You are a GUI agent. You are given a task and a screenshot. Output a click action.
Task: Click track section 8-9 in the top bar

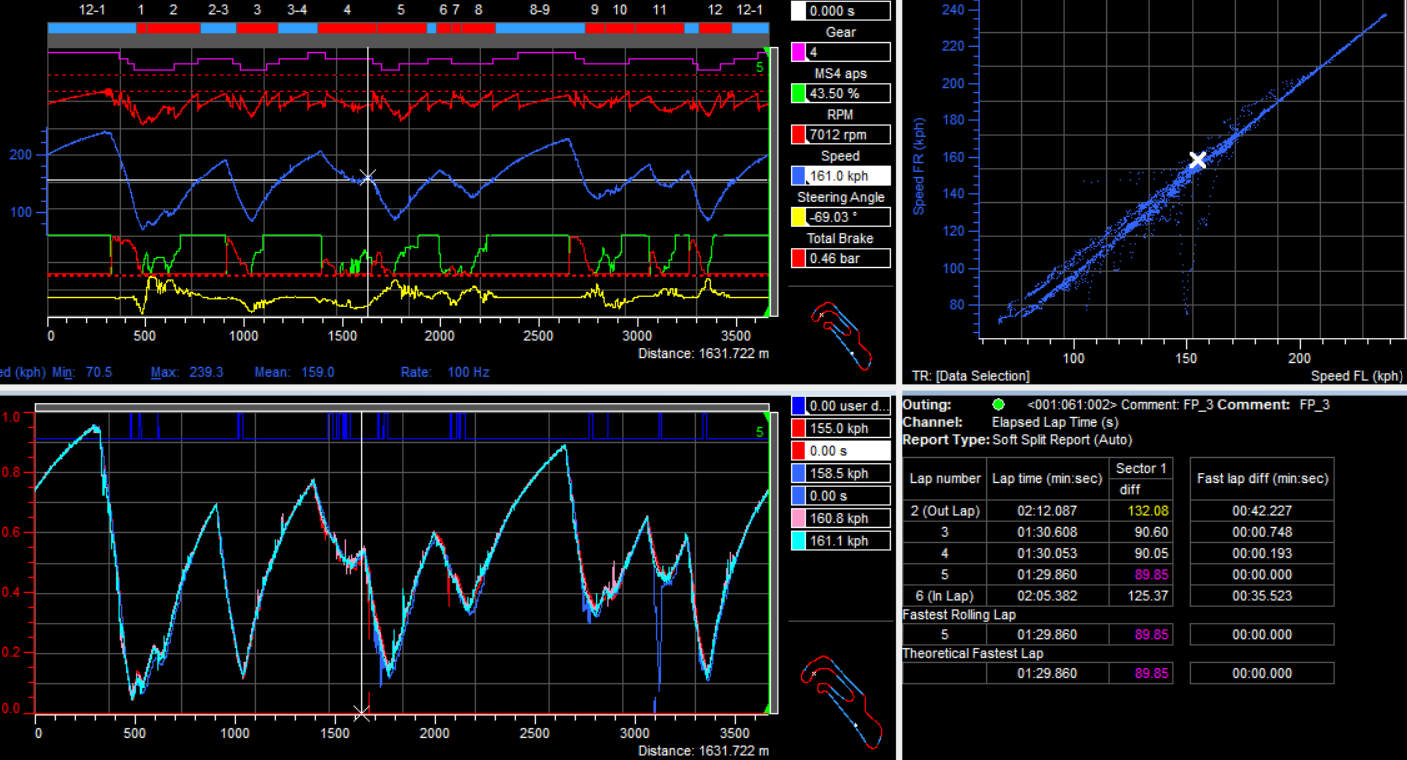540,28
